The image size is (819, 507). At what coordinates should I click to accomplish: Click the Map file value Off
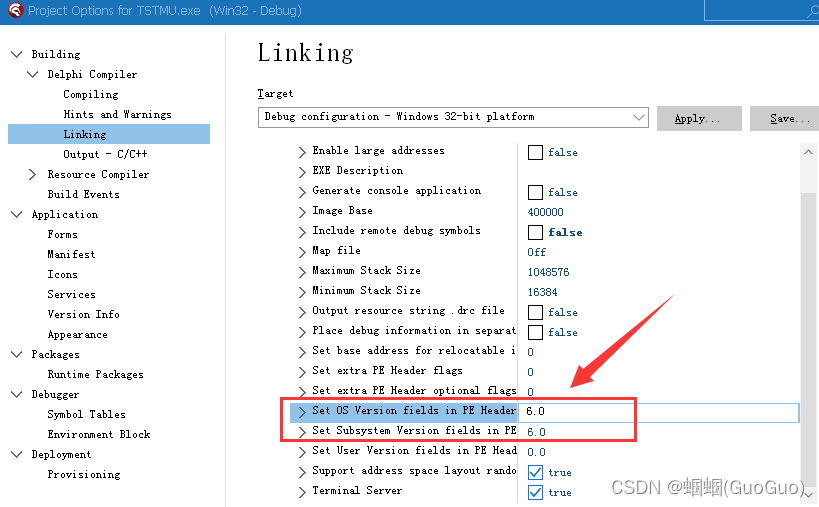pyautogui.click(x=536, y=252)
